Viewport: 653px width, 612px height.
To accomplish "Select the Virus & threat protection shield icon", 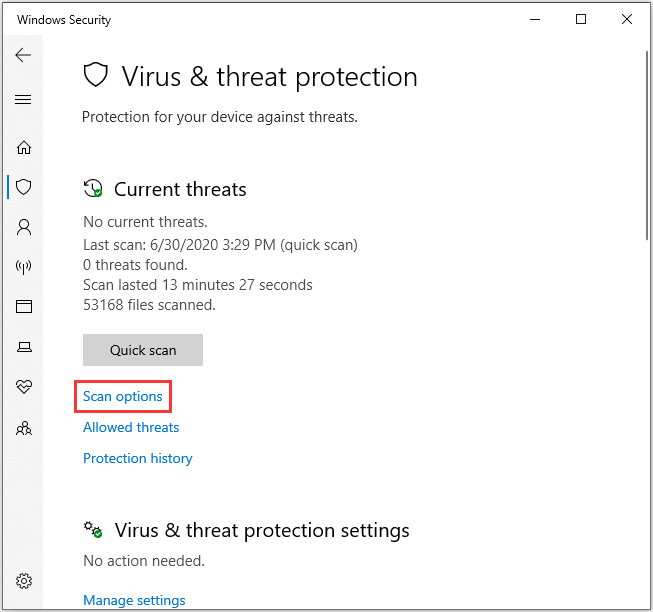I will (24, 187).
